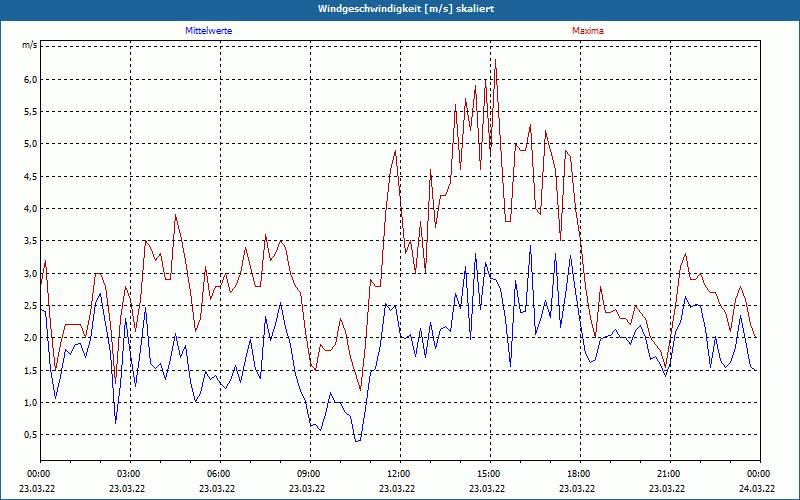Select the red Maxima legend label
Image resolution: width=800 pixels, height=500 pixels.
(588, 31)
